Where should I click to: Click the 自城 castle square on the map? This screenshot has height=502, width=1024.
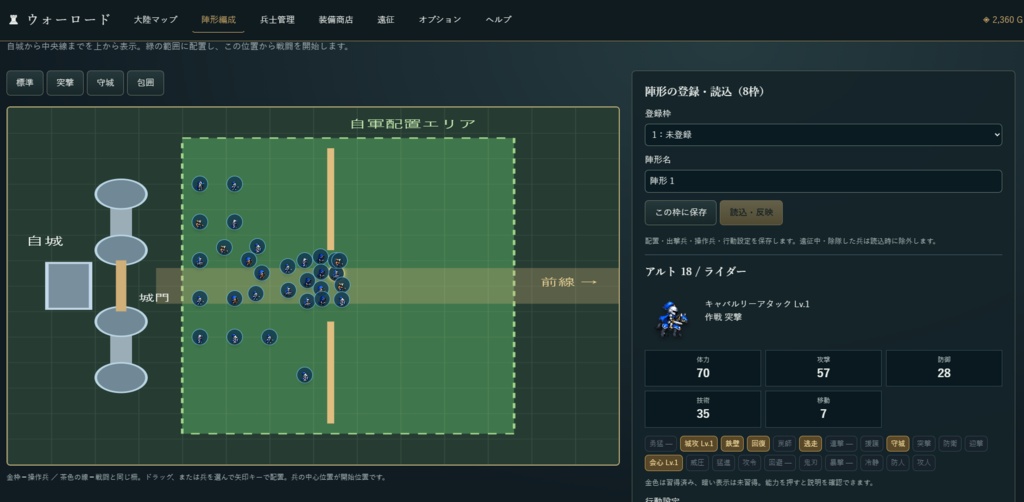68,286
